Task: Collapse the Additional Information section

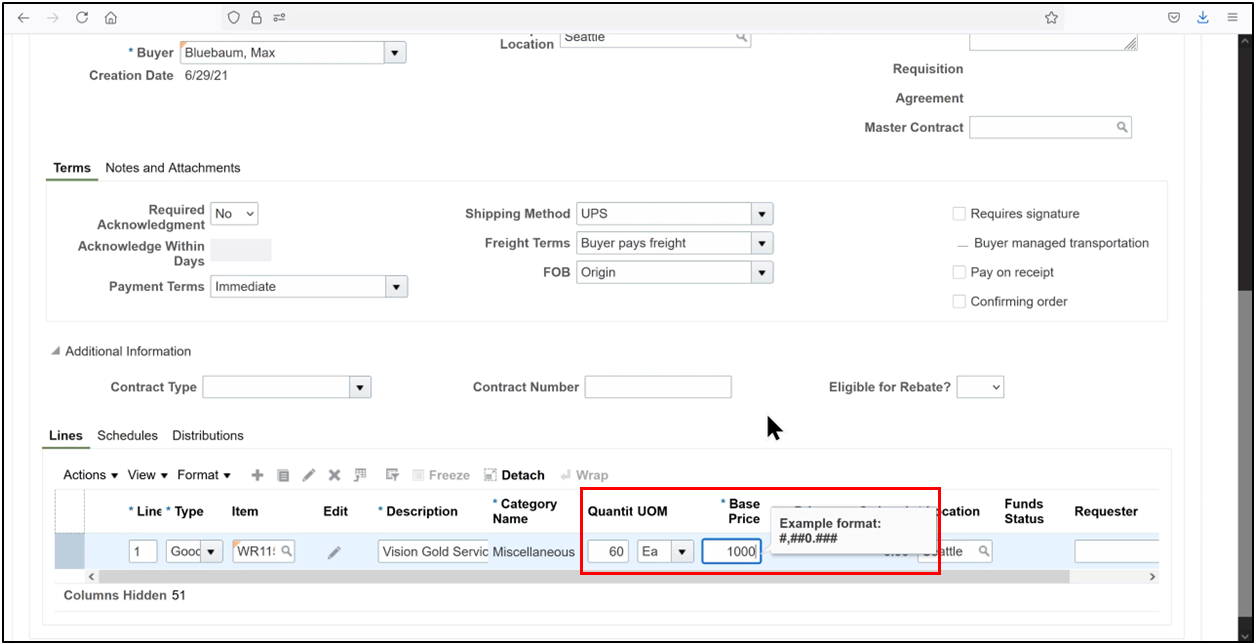Action: (x=56, y=351)
